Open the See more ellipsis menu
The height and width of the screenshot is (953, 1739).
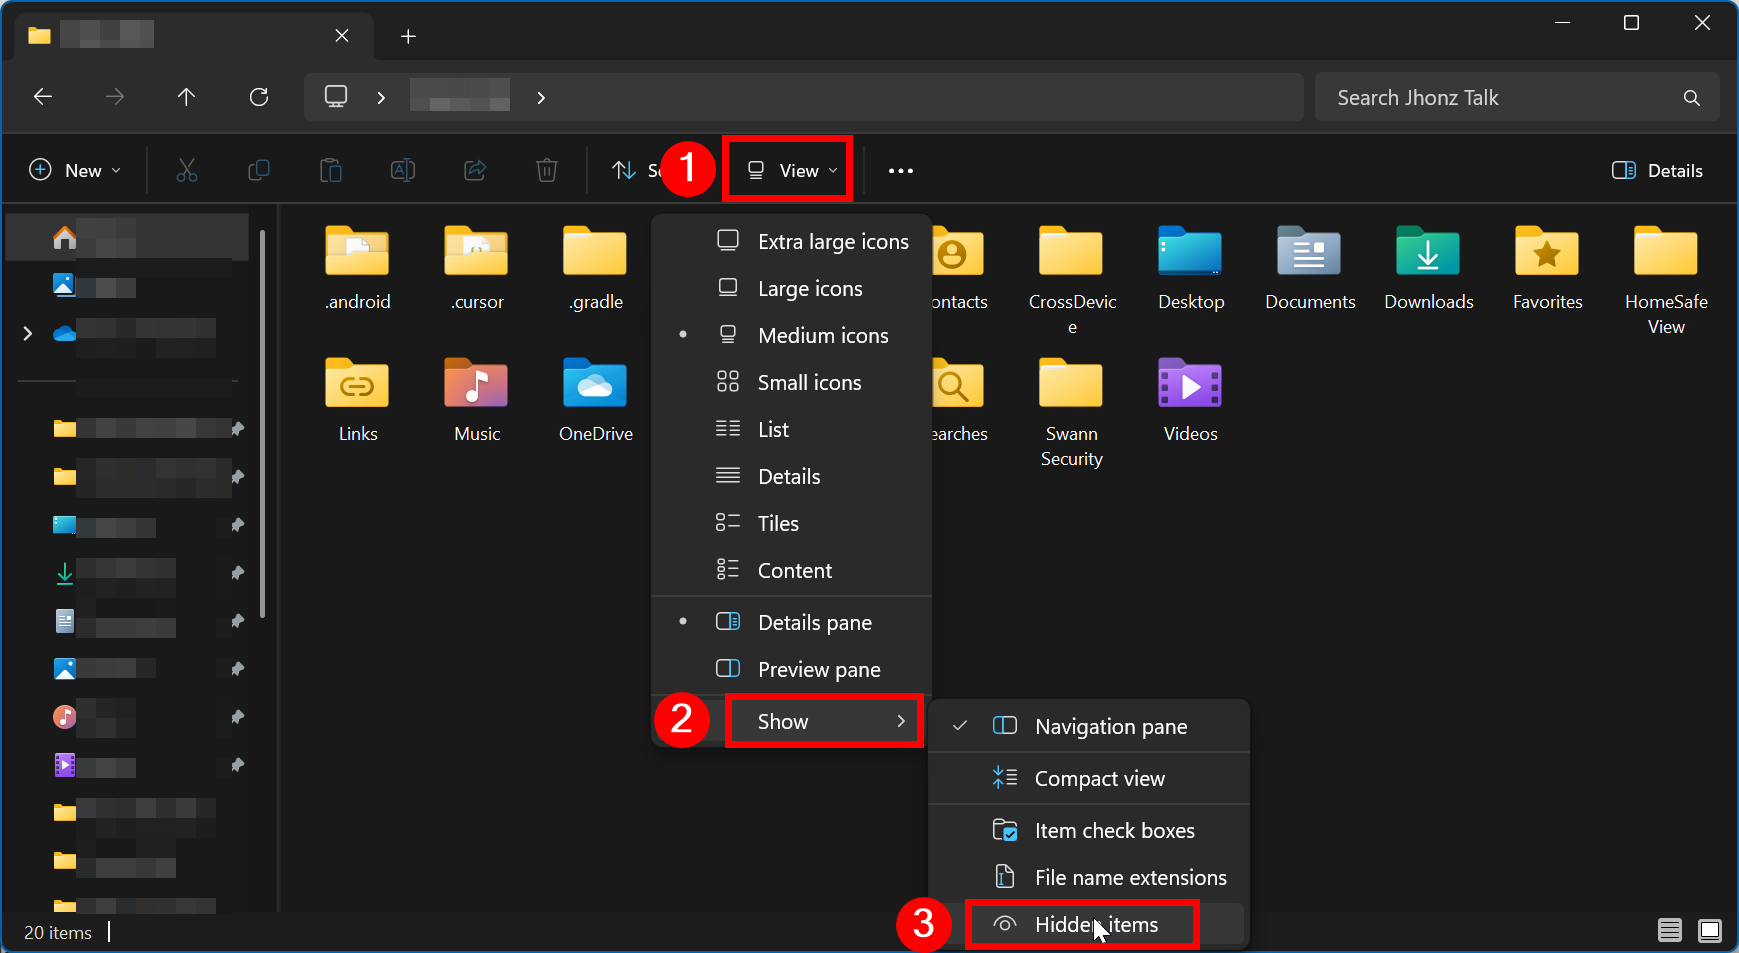point(900,171)
